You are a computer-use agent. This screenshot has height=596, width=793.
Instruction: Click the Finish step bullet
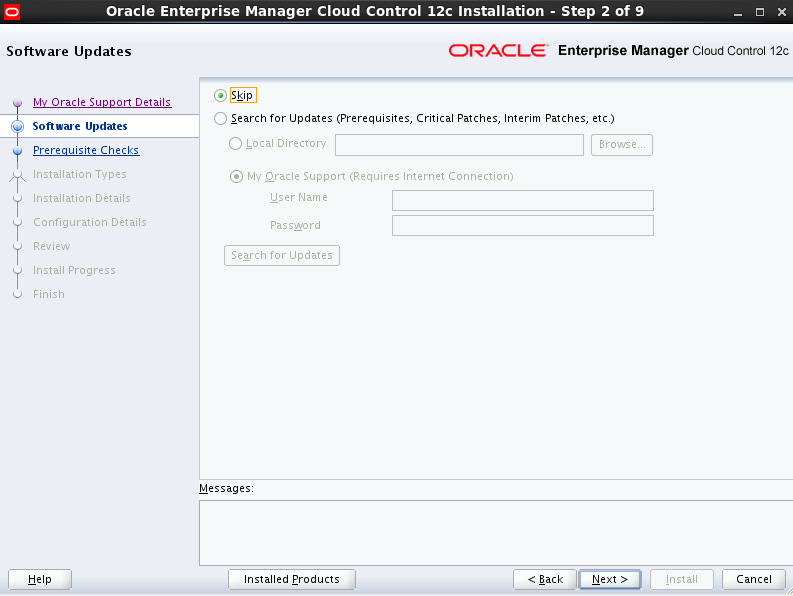pos(18,294)
